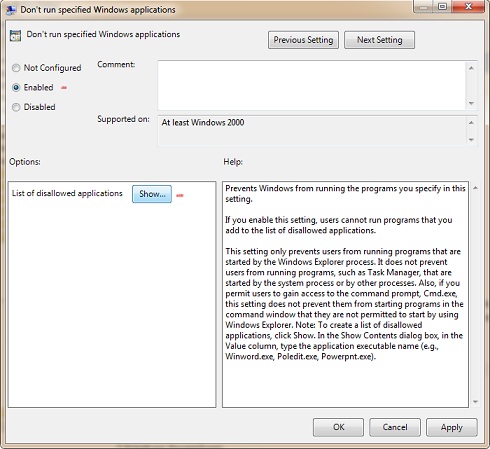Click the maximize window button
490x449 pixels.
[x=442, y=7]
